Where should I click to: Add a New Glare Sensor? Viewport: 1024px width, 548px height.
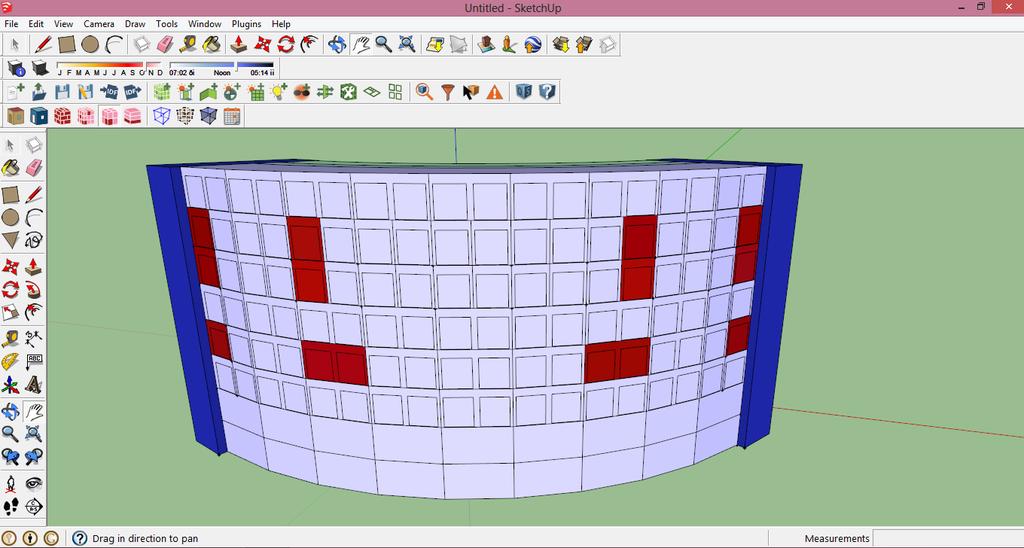[x=302, y=92]
